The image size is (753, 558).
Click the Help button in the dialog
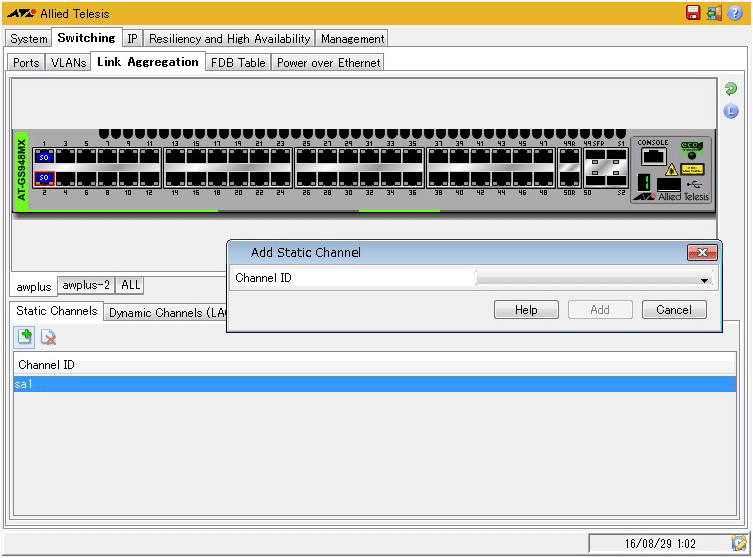click(526, 310)
